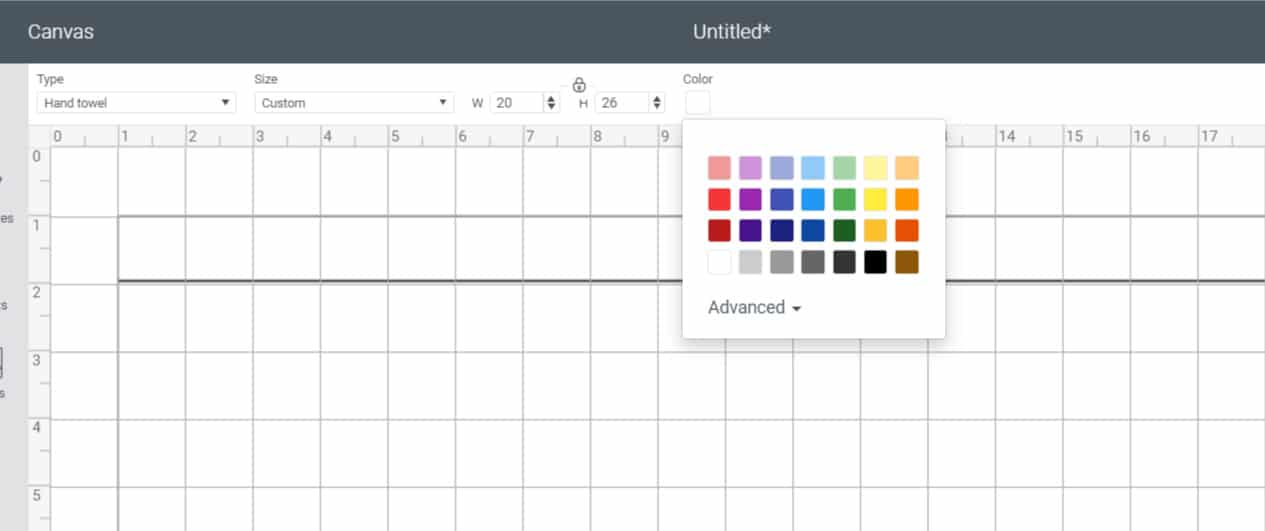The height and width of the screenshot is (531, 1265).
Task: Pick the light pink swatch
Action: 720,168
